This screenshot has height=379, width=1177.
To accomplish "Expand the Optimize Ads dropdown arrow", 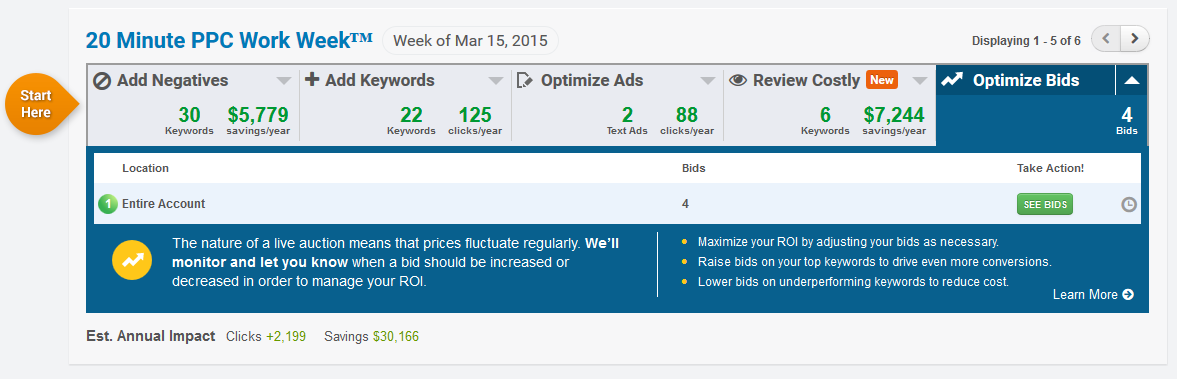I will click(708, 80).
